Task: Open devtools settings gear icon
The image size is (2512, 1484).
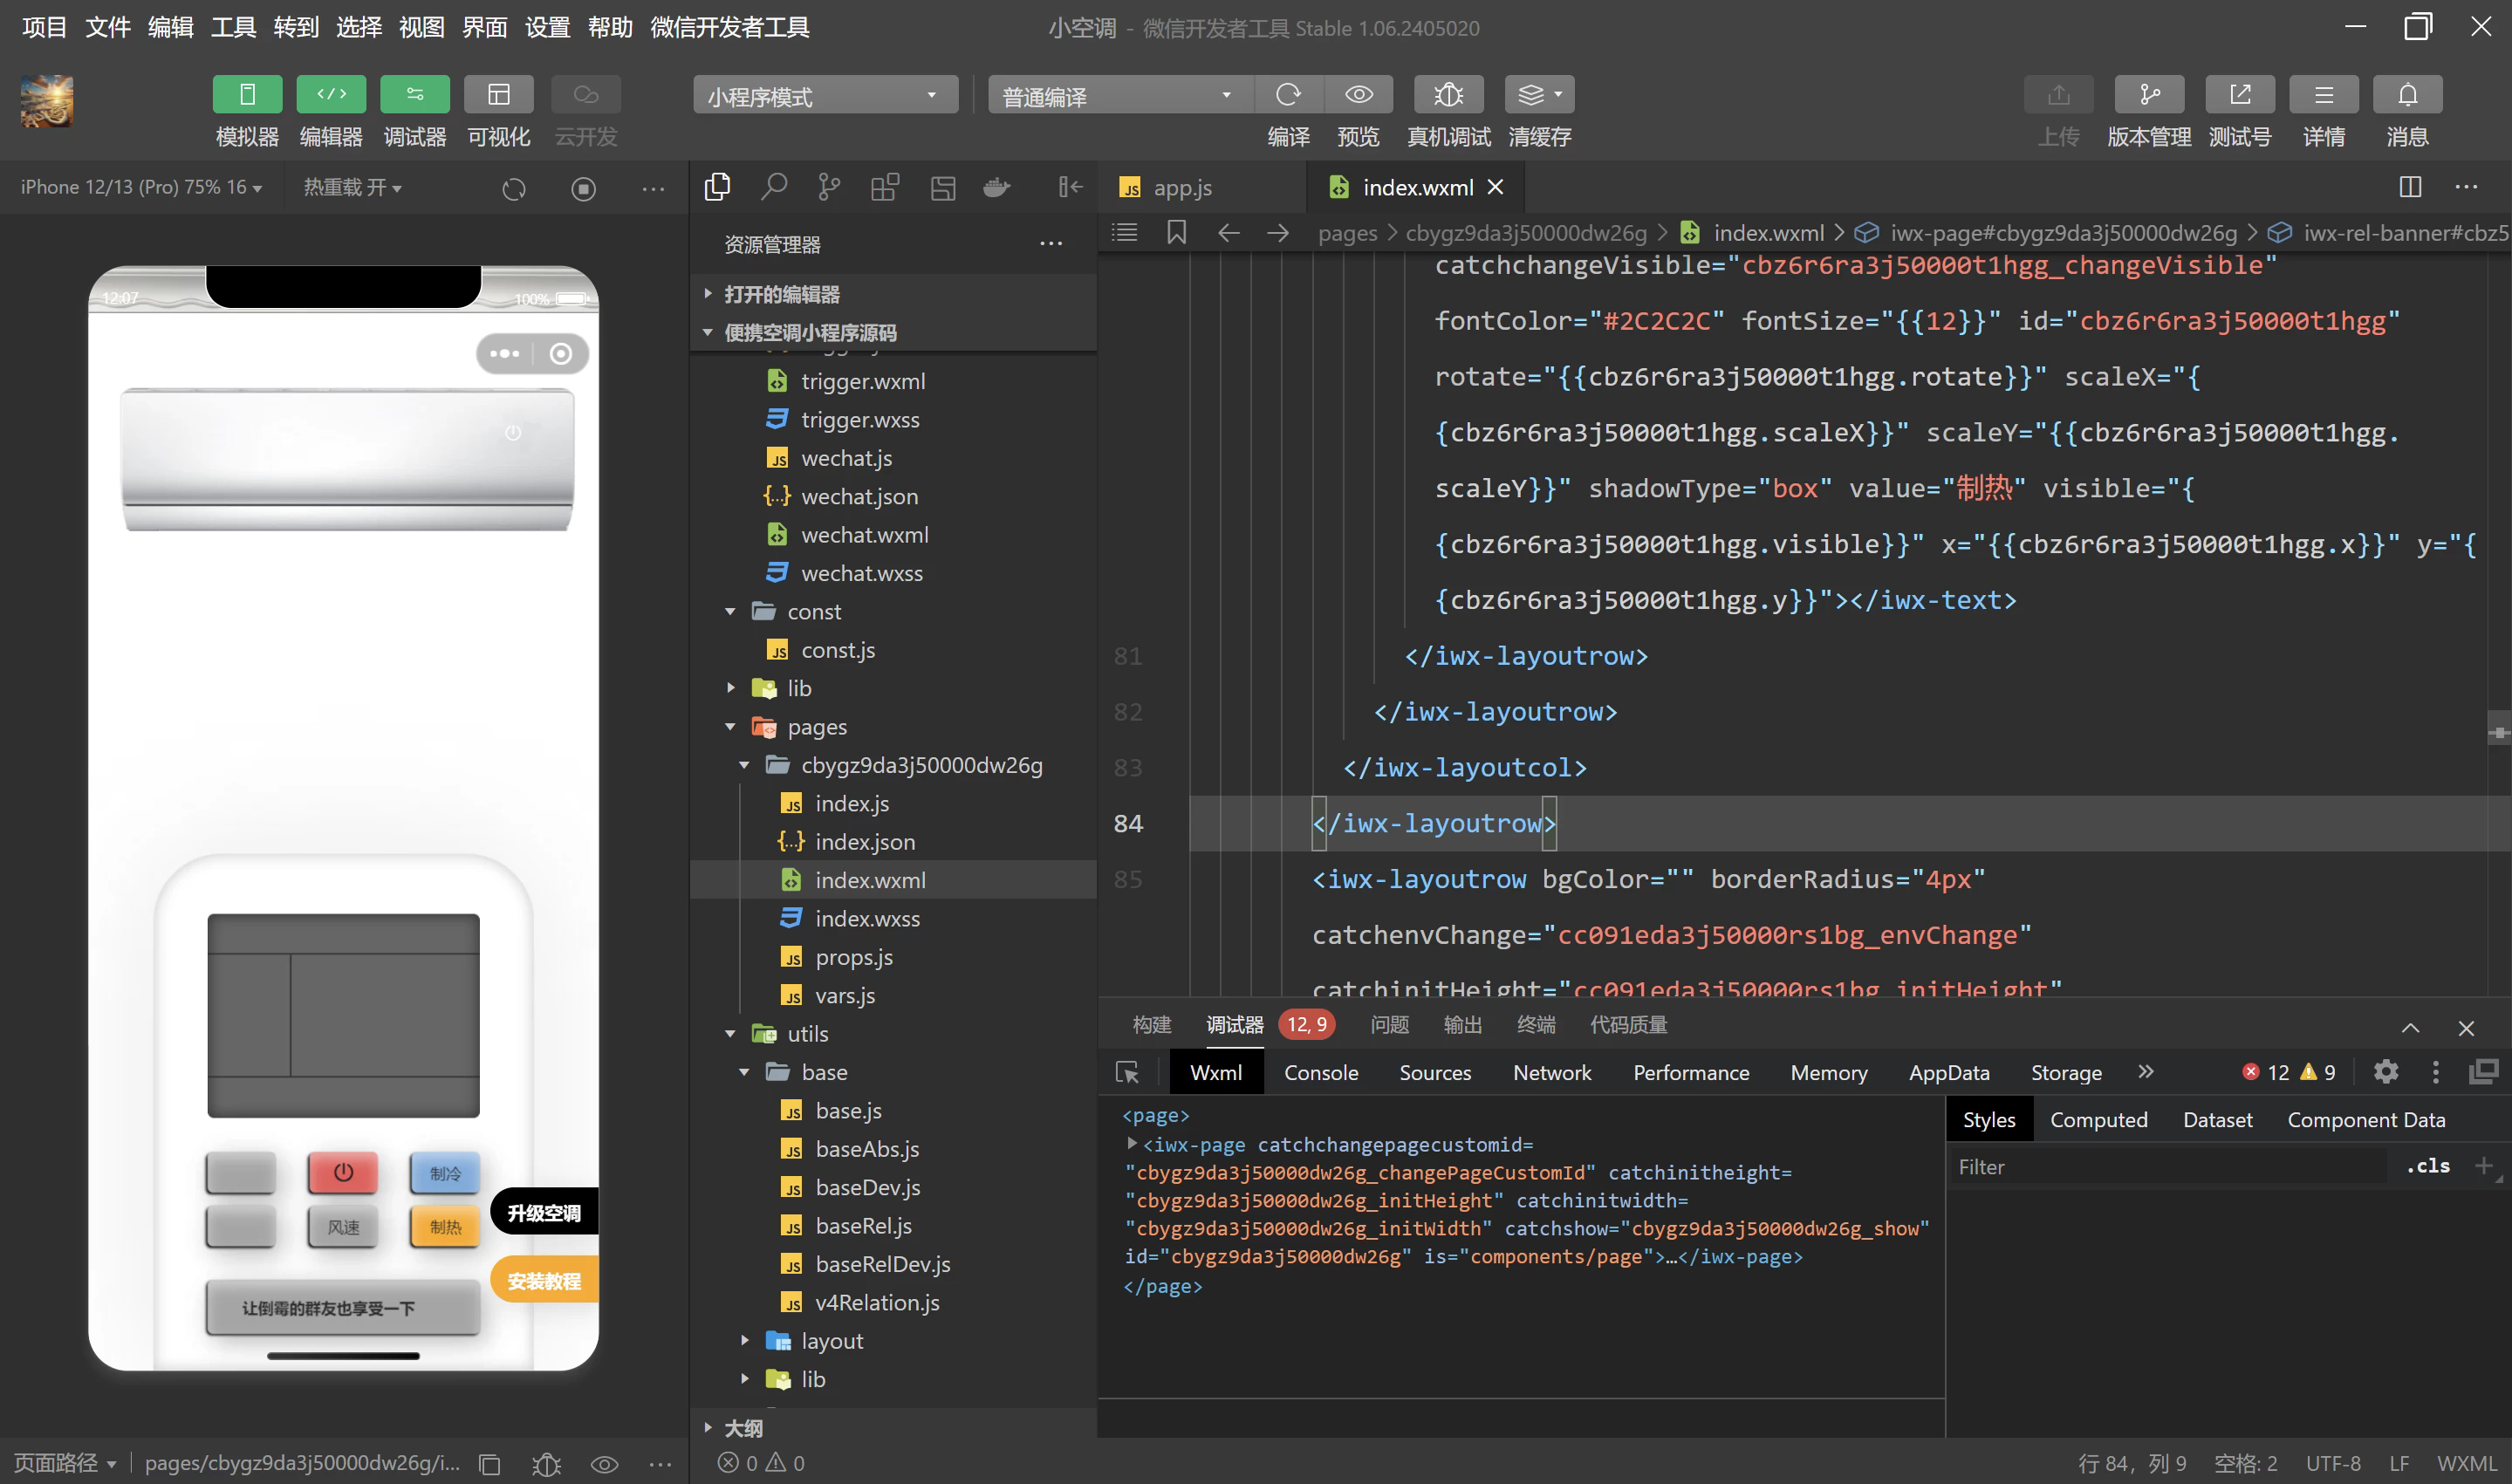Action: coord(2386,1072)
